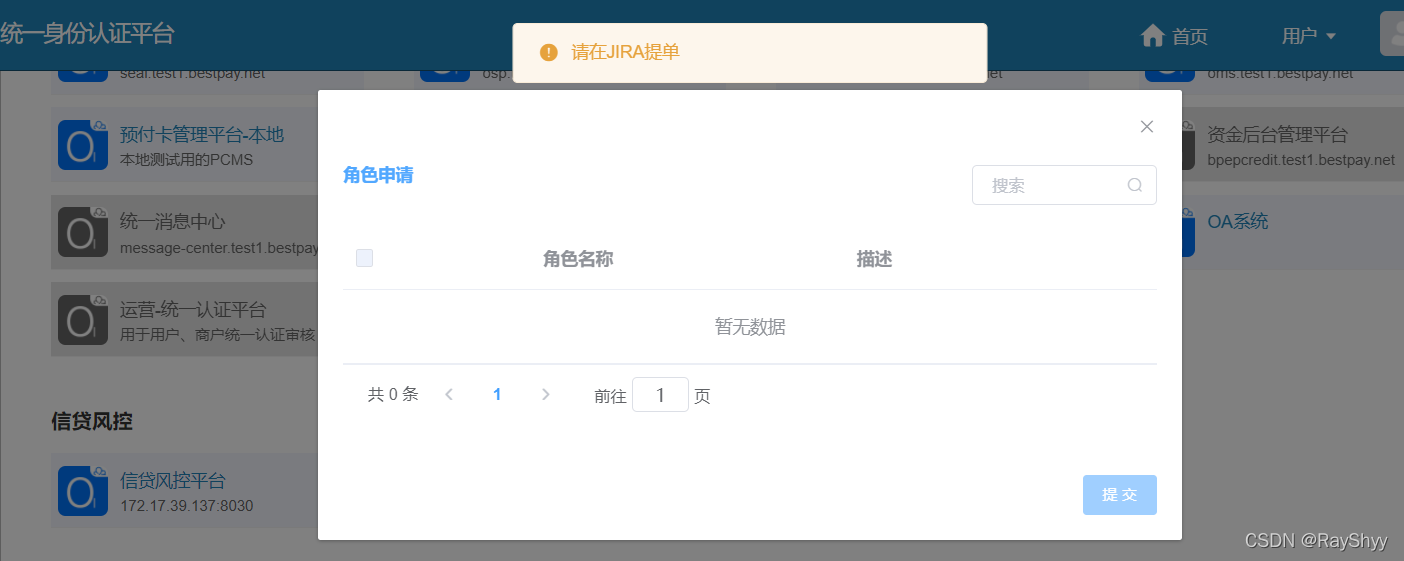Open 统一消息中心 link
Screen dimensions: 1404x561
[x=173, y=222]
